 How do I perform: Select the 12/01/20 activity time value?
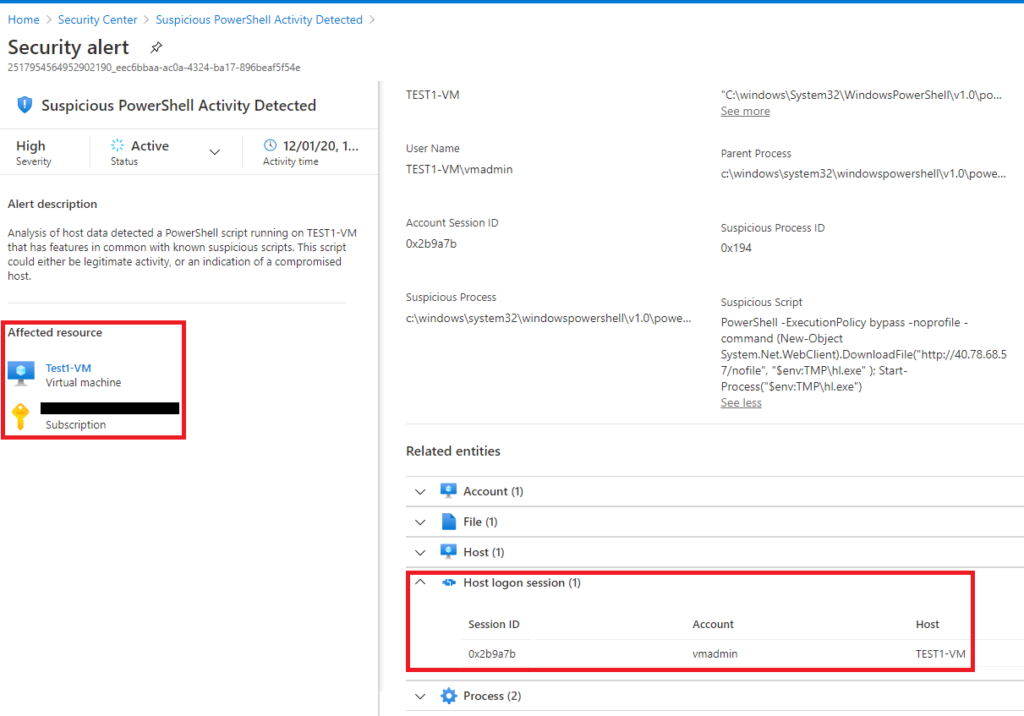[x=321, y=146]
